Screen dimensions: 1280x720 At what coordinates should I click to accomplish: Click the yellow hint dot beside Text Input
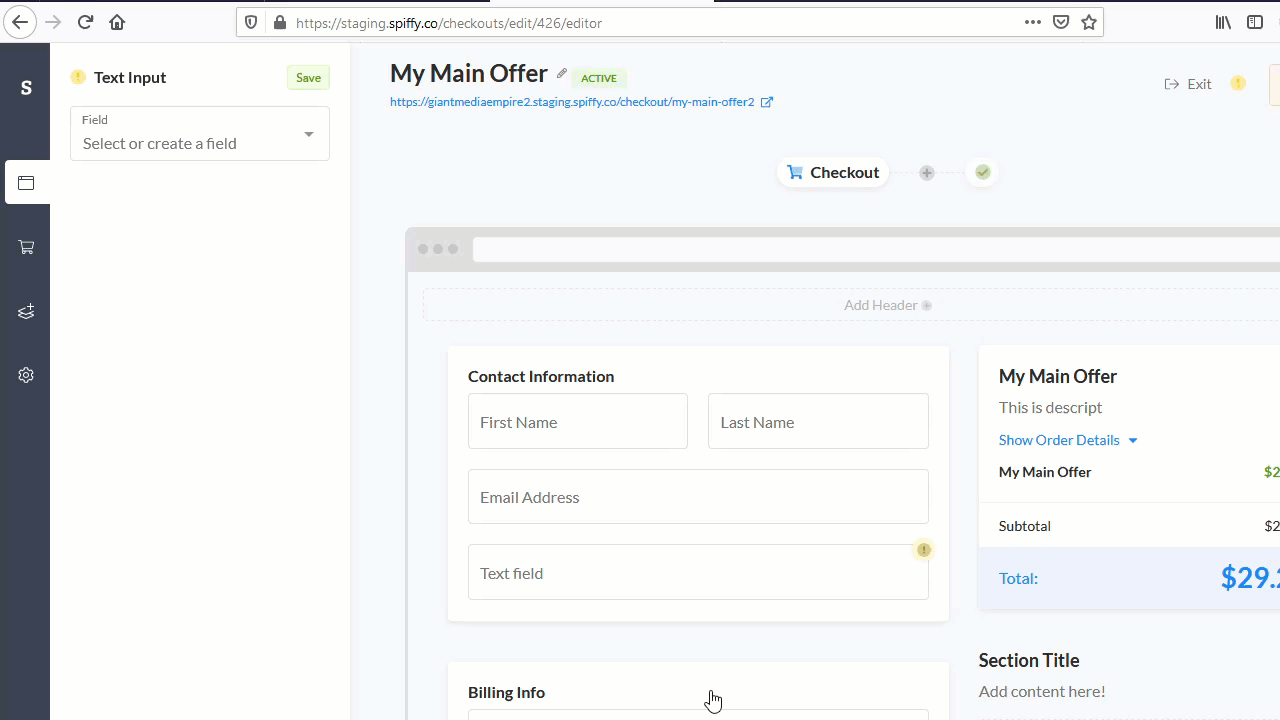click(78, 77)
